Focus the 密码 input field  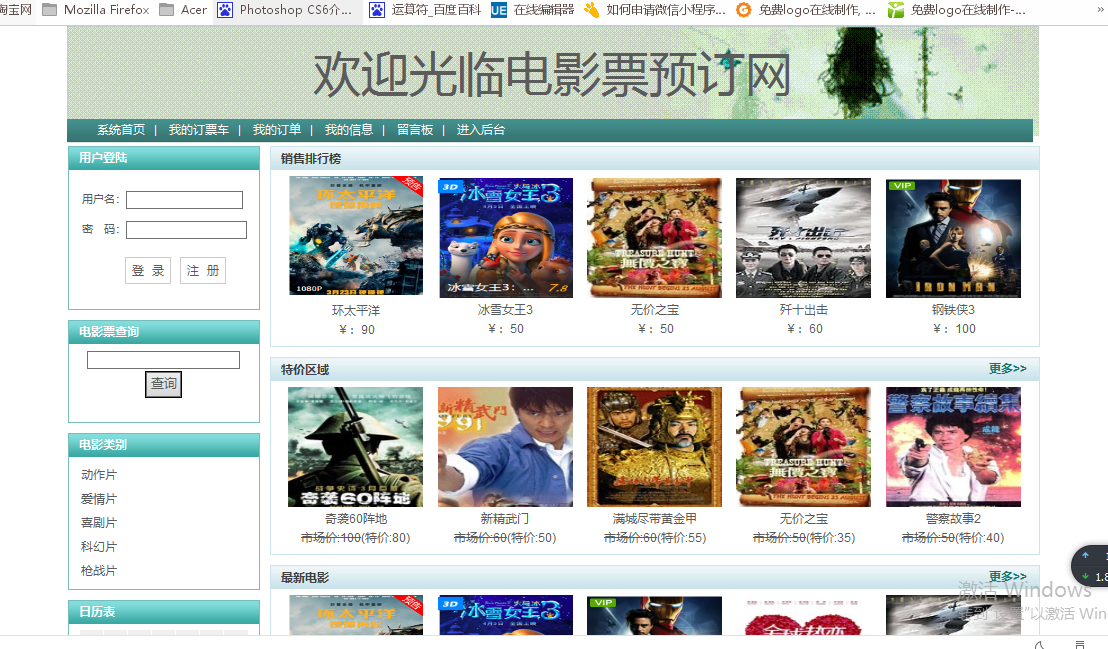coord(187,230)
